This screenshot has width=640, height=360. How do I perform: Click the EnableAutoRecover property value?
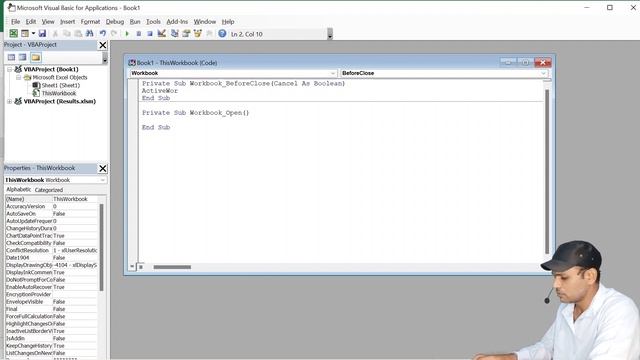click(x=75, y=287)
